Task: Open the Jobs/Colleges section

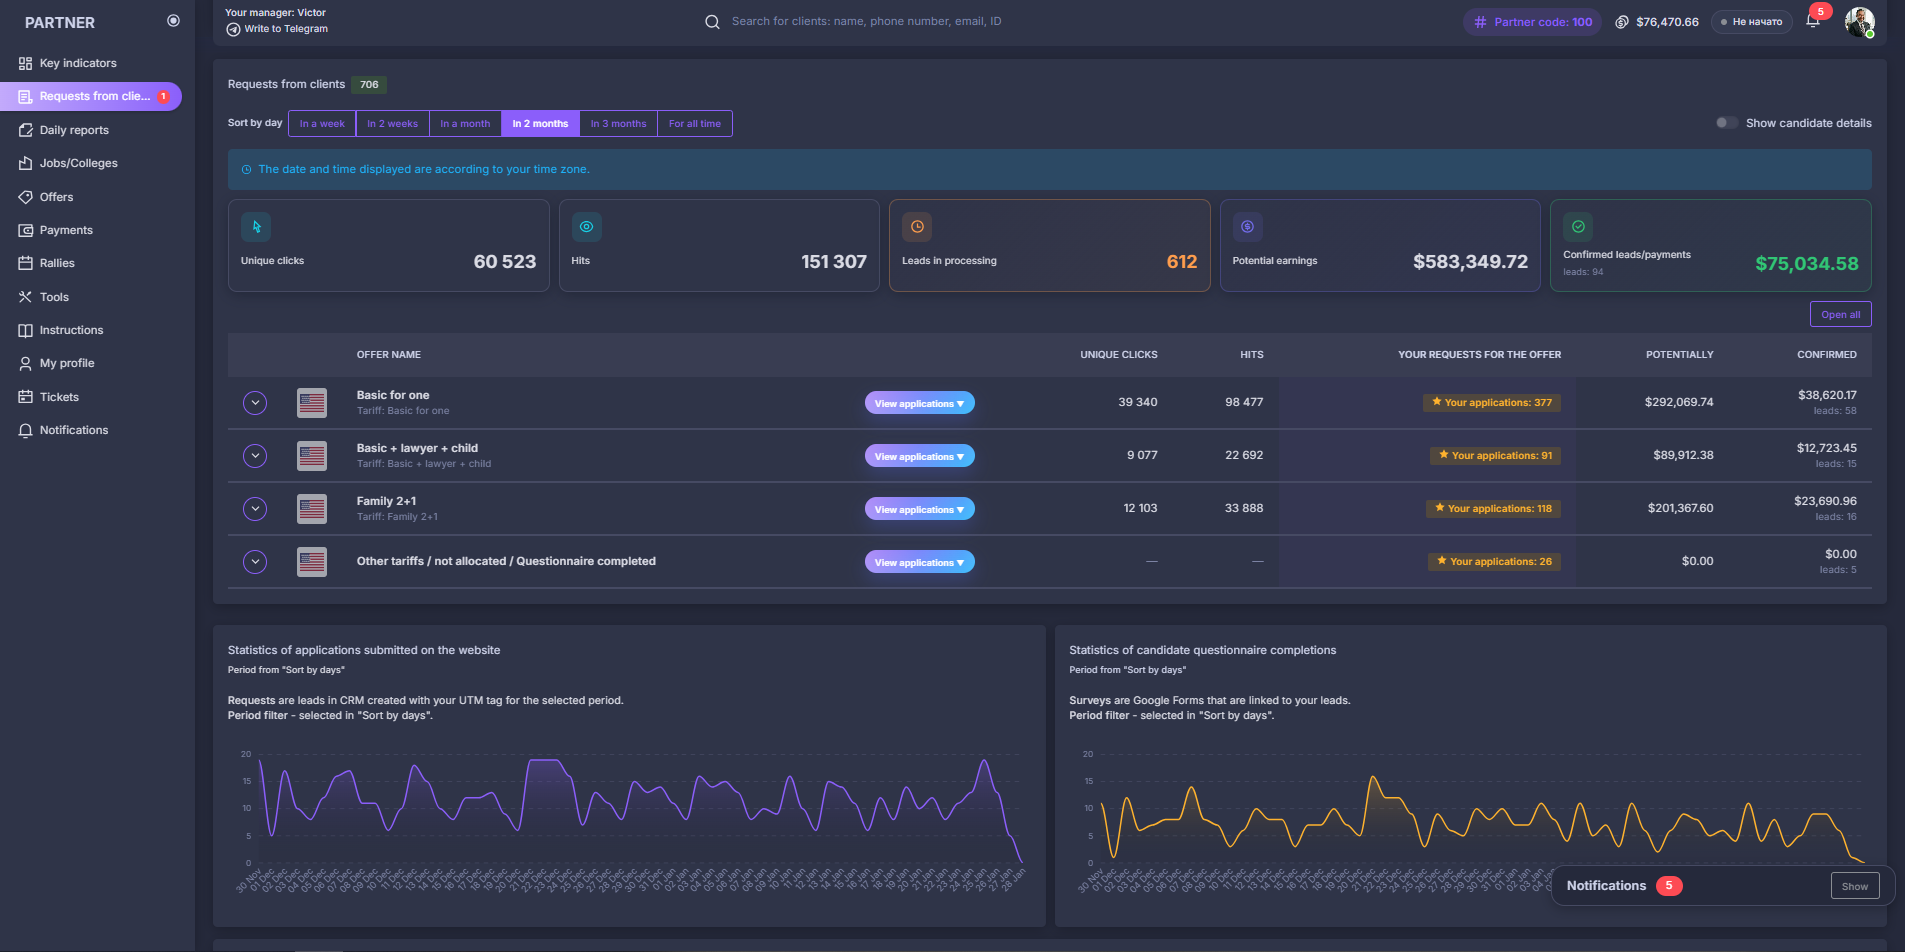Action: (78, 163)
